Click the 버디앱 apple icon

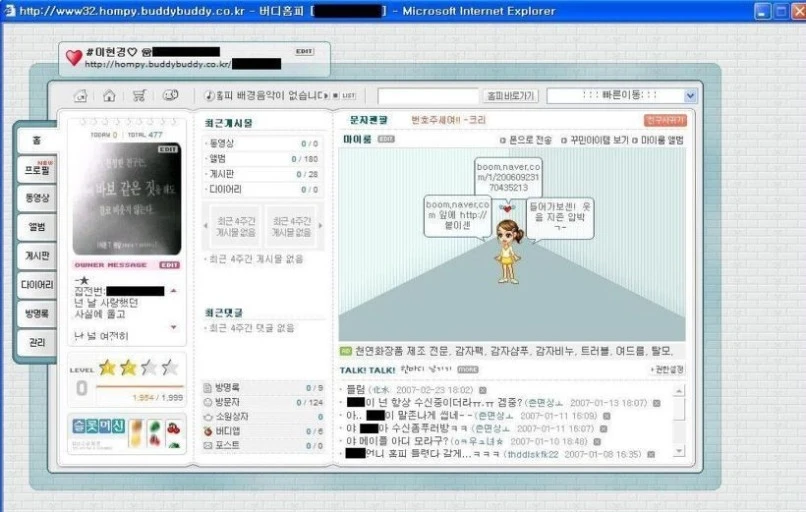point(208,431)
